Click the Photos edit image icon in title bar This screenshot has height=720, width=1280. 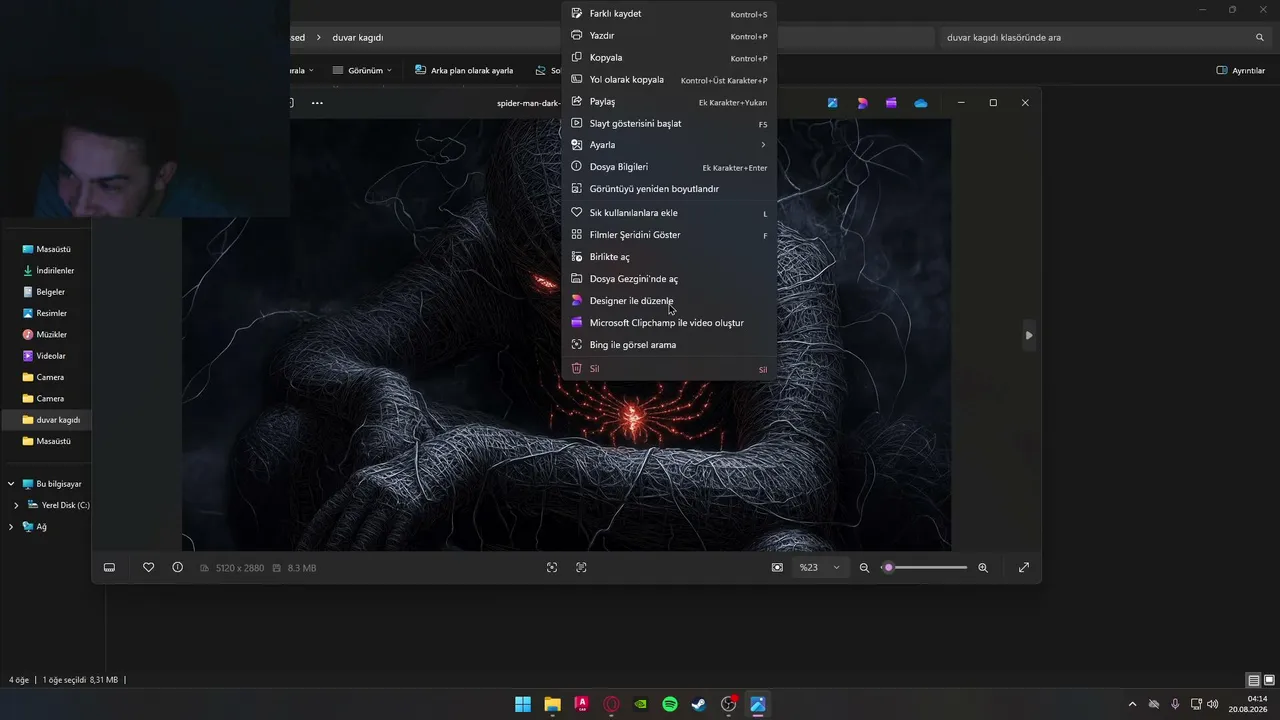point(832,103)
